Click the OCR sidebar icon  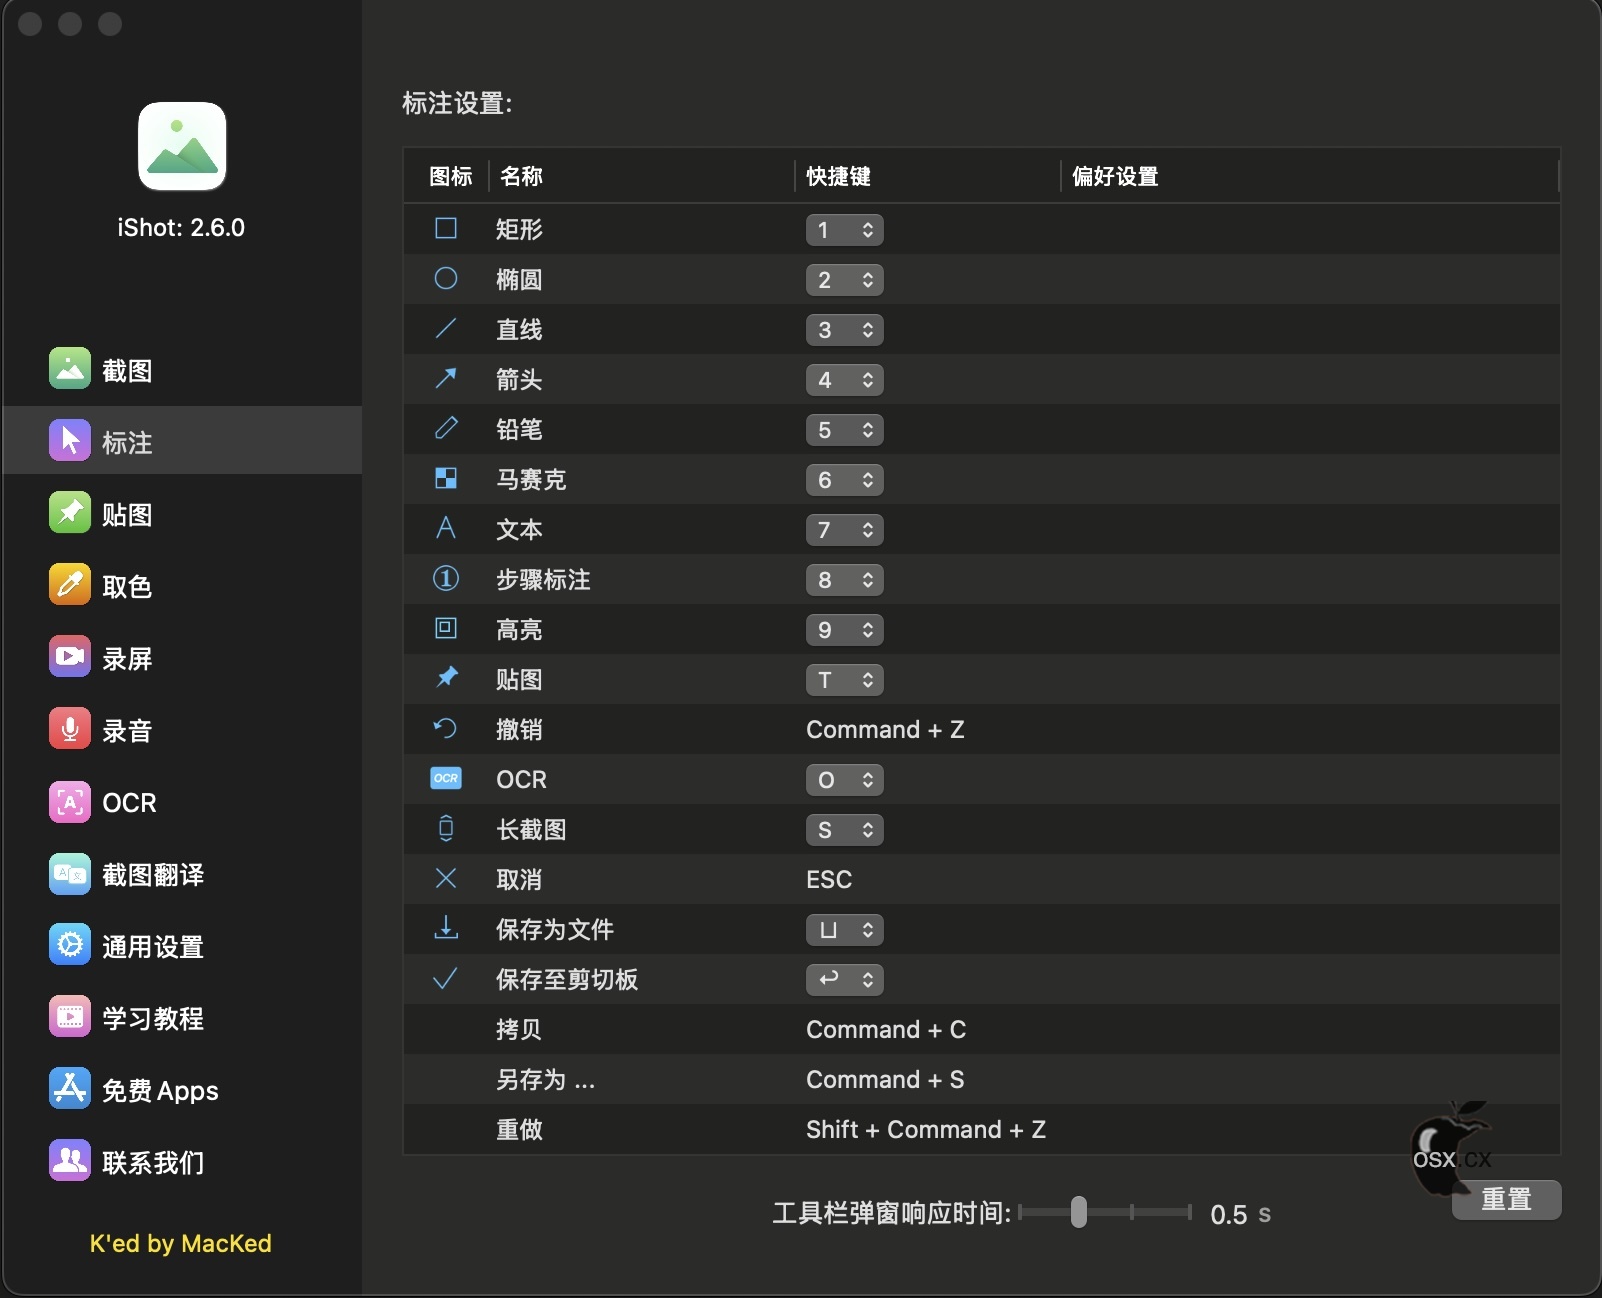[x=69, y=802]
